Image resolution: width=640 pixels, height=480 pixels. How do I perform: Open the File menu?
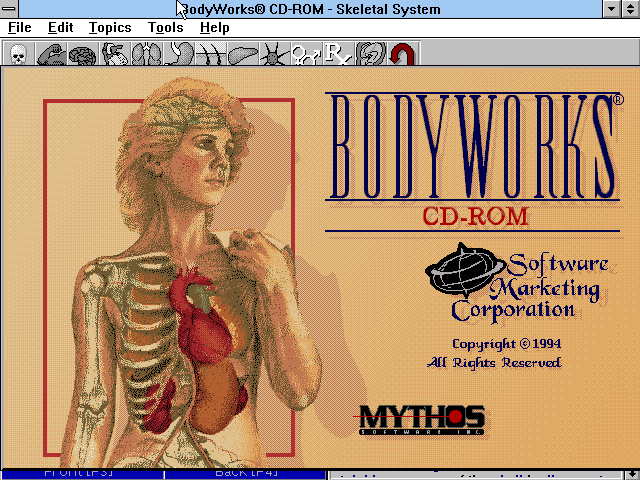click(x=19, y=28)
